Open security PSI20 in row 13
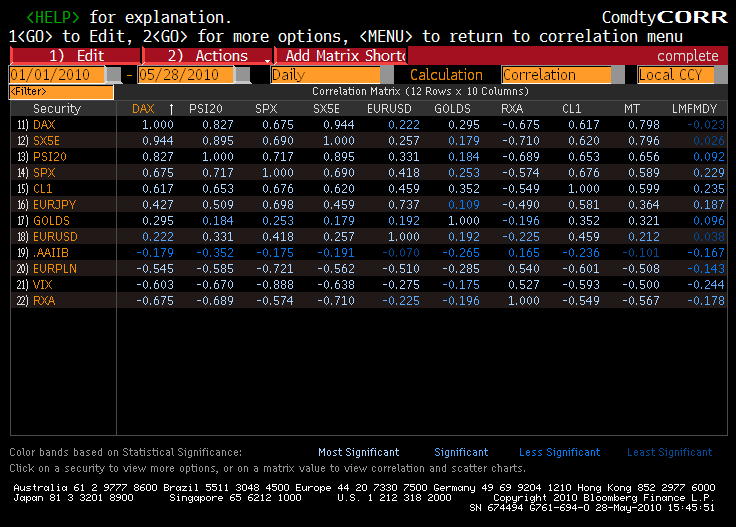This screenshot has height=527, width=736. tap(50, 157)
